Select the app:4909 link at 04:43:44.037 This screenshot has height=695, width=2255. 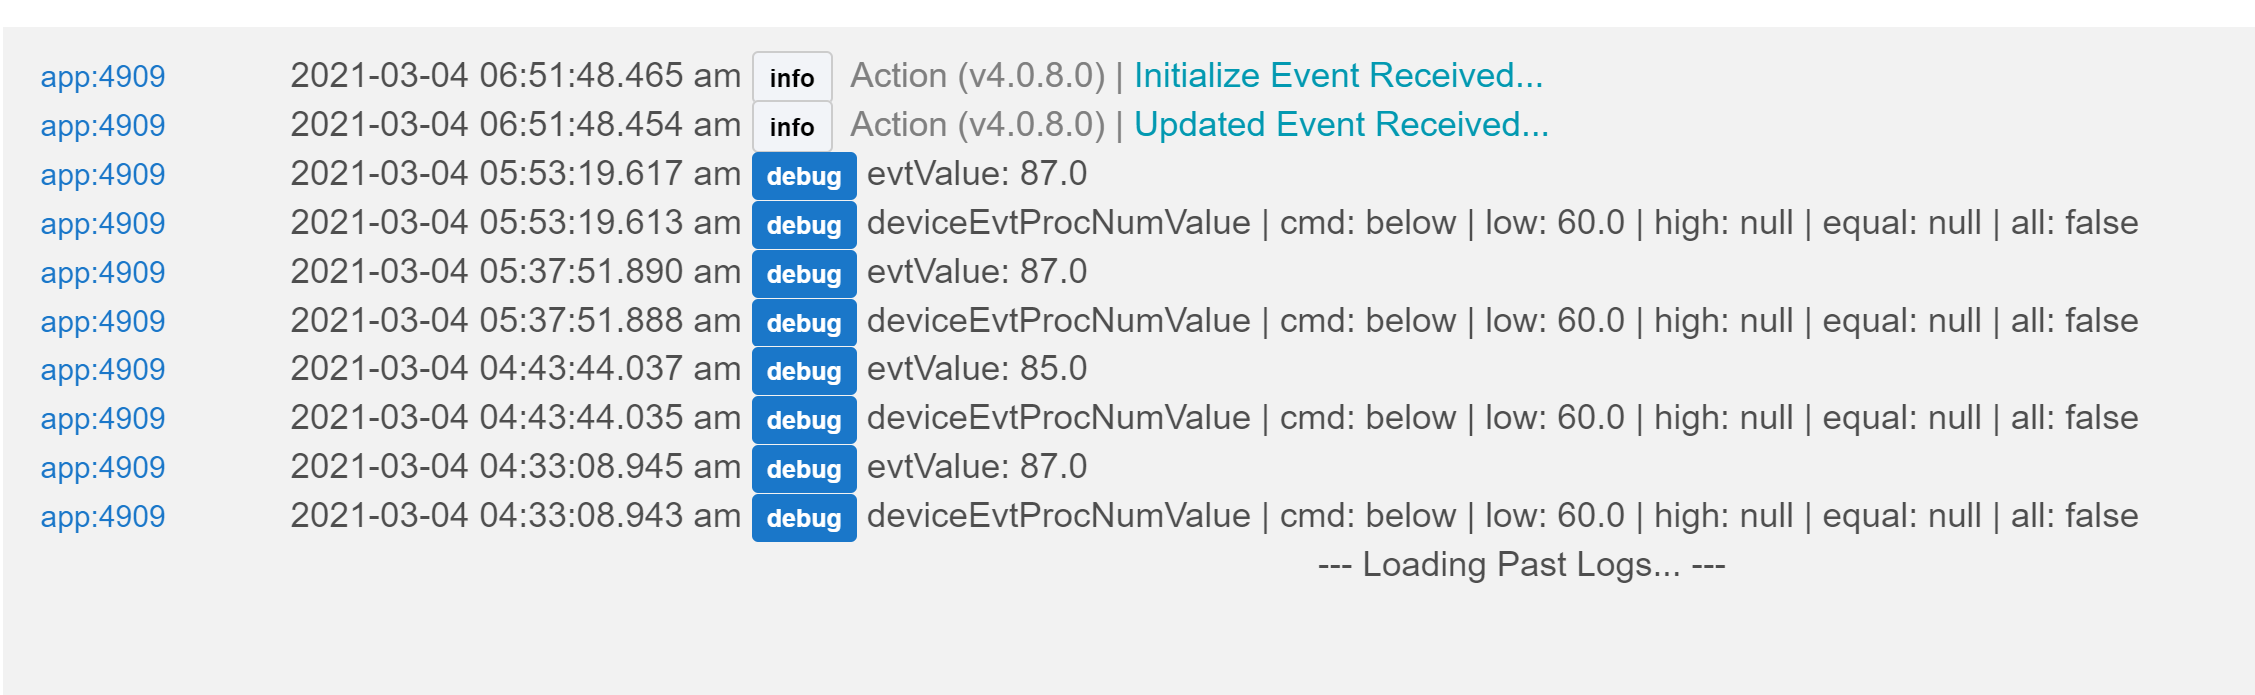[x=102, y=370]
